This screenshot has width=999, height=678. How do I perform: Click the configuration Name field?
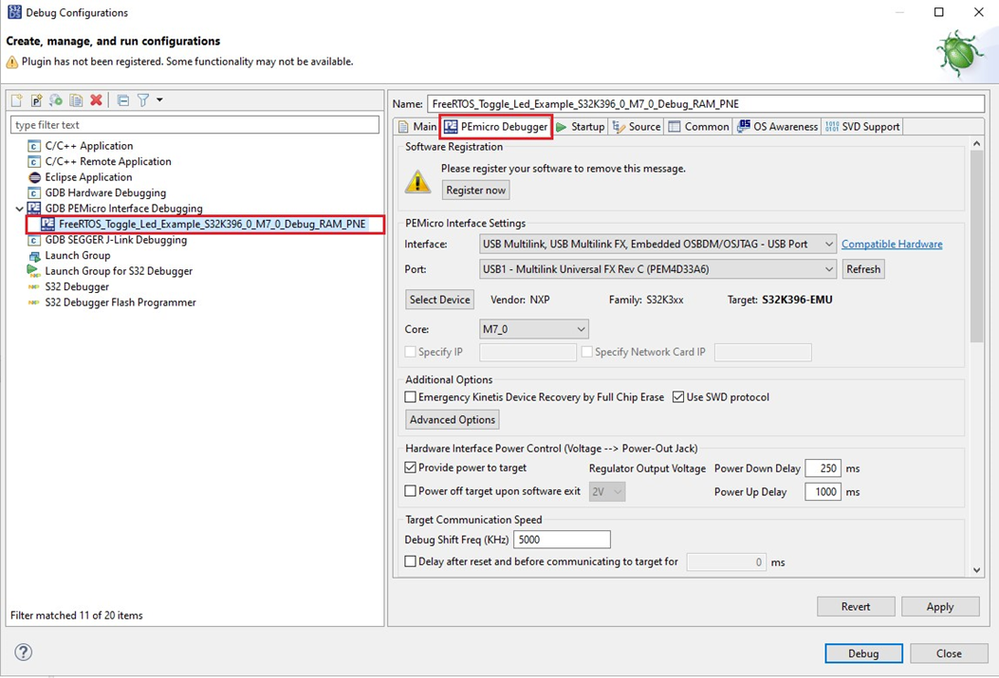click(x=706, y=104)
